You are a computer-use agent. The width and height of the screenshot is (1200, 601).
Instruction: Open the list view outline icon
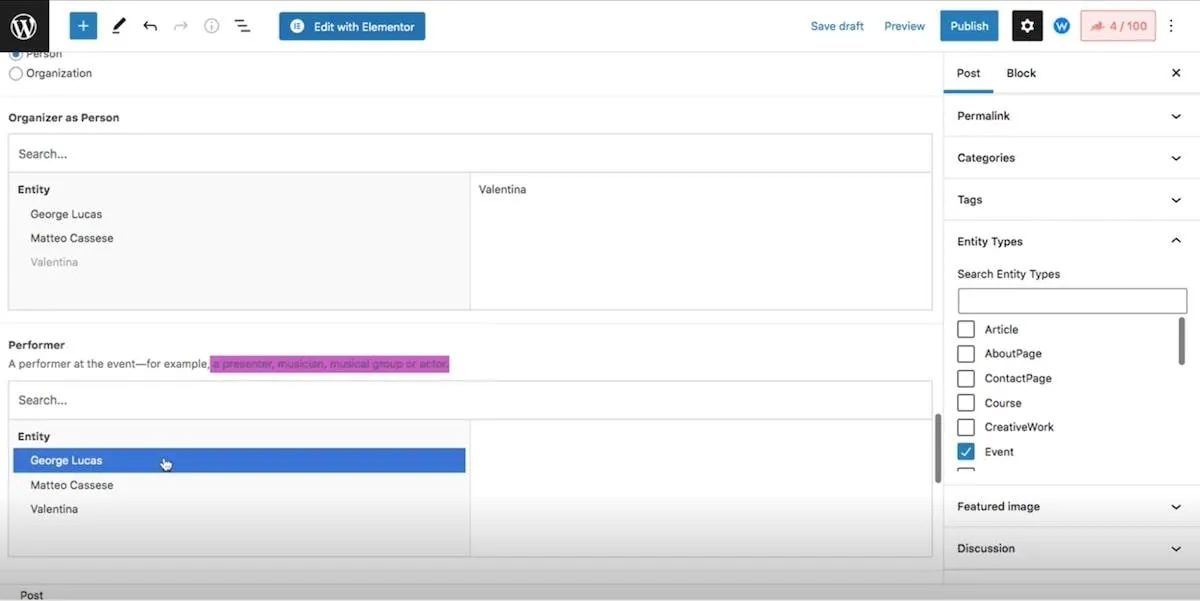(x=242, y=26)
